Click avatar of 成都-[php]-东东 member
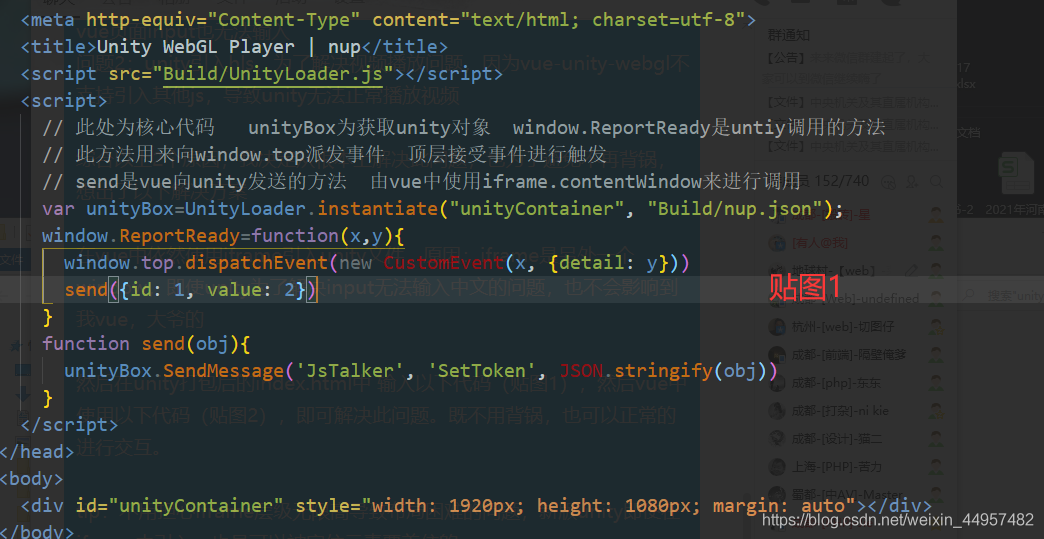The width and height of the screenshot is (1044, 539). [776, 383]
